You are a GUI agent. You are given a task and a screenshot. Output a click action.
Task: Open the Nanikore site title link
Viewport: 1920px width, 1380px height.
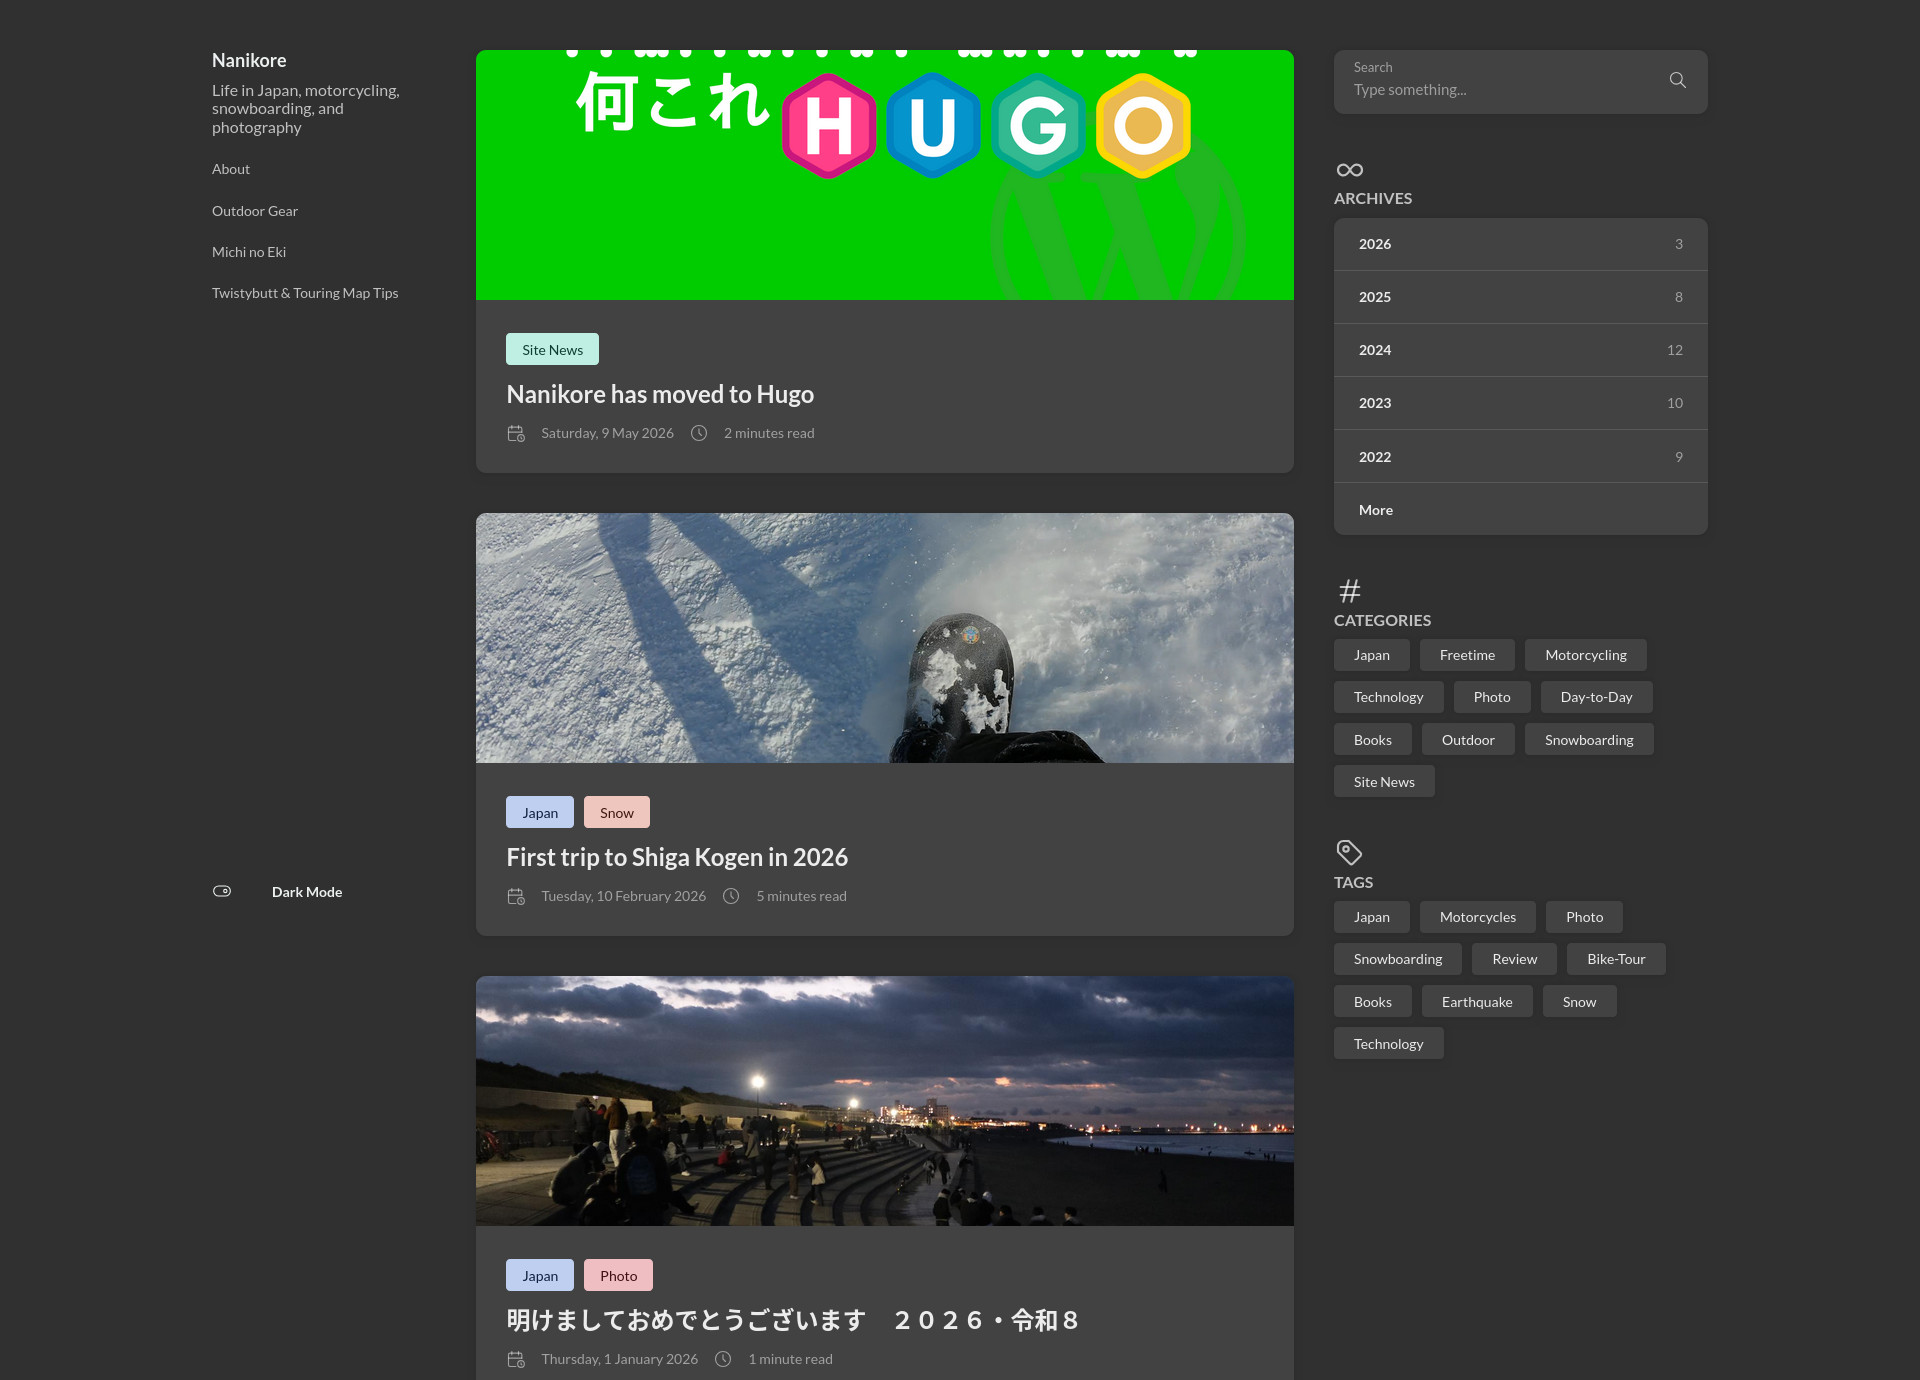tap(249, 60)
